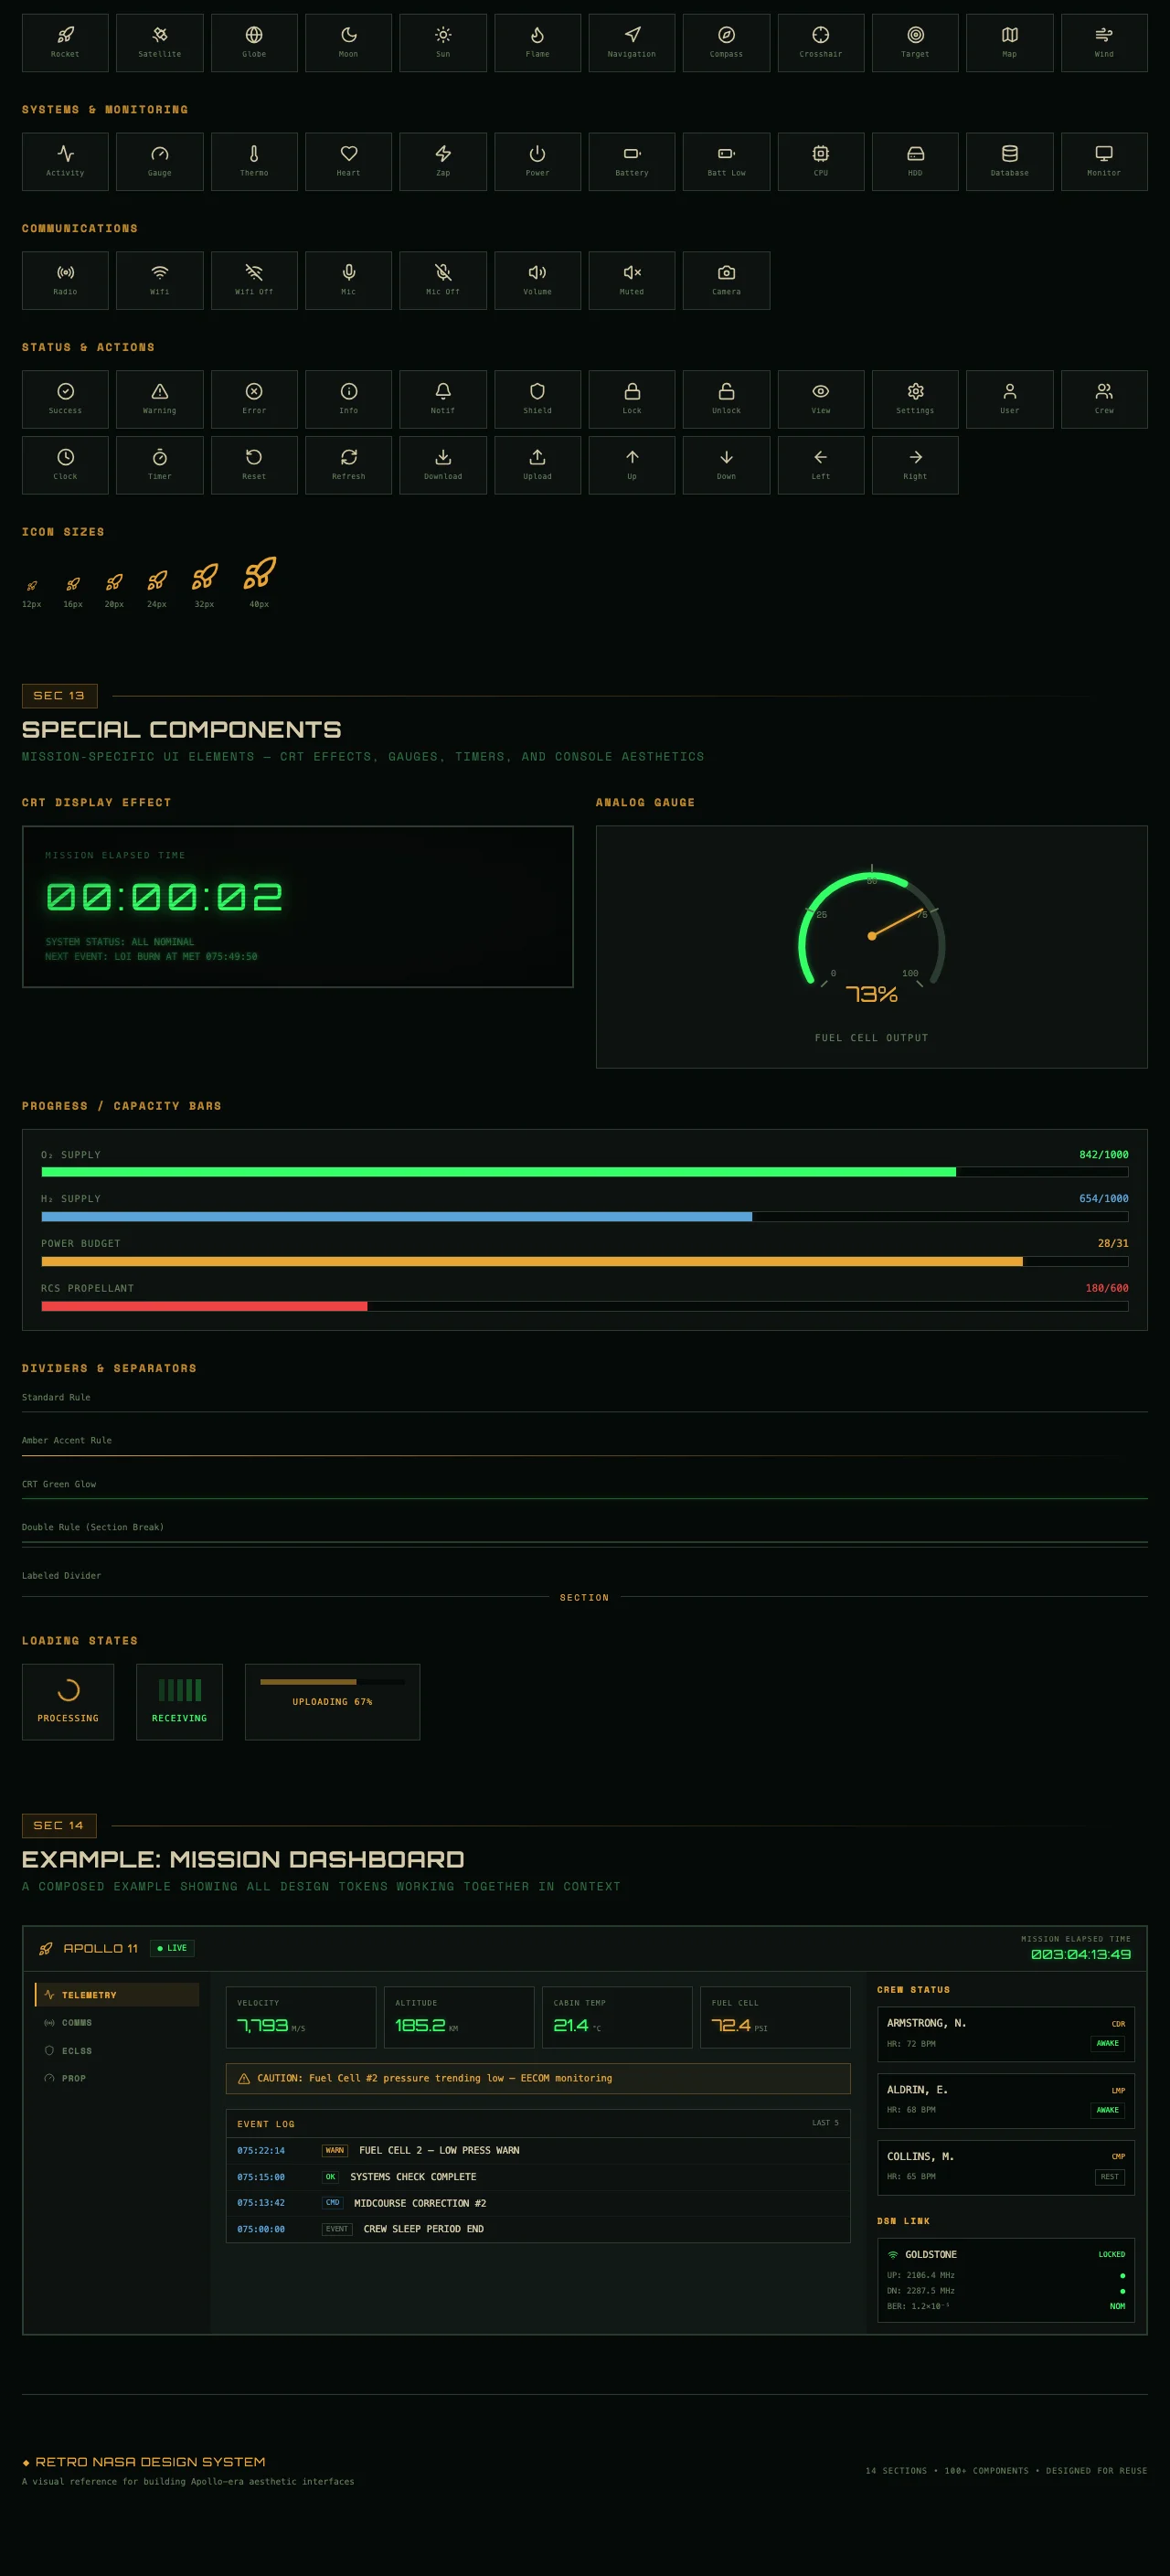Click the Fuel Cell #2 caution banner
Image resolution: width=1170 pixels, height=2576 pixels.
click(x=538, y=2078)
